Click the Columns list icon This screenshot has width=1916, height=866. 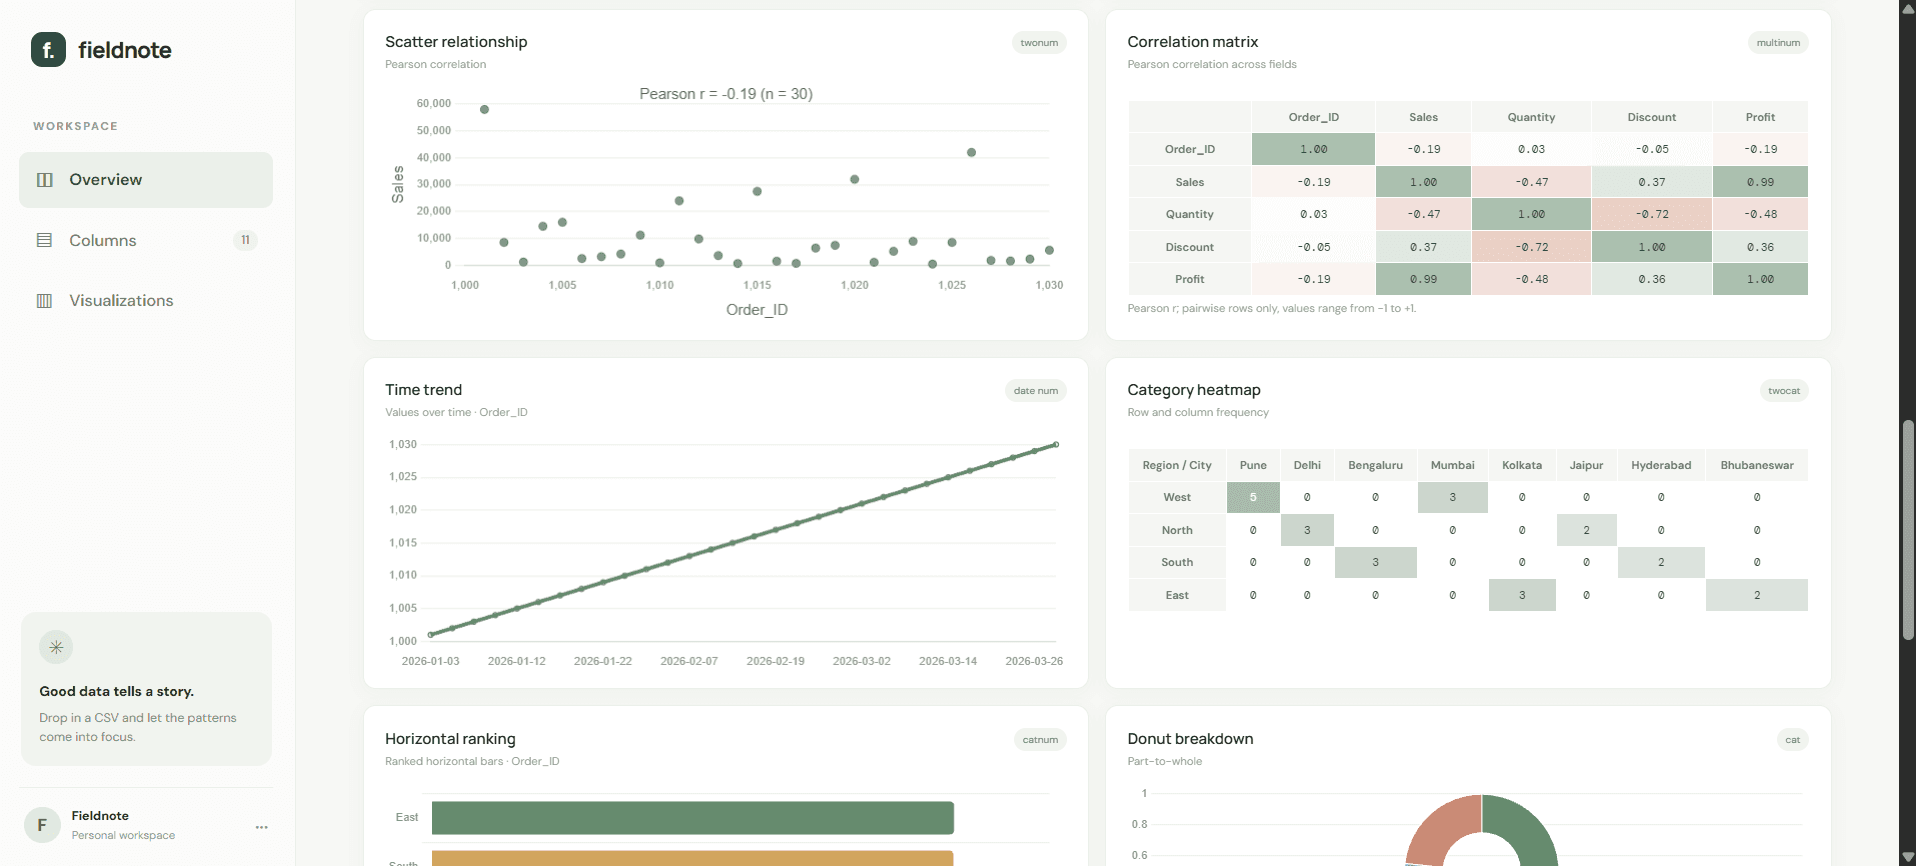coord(44,240)
